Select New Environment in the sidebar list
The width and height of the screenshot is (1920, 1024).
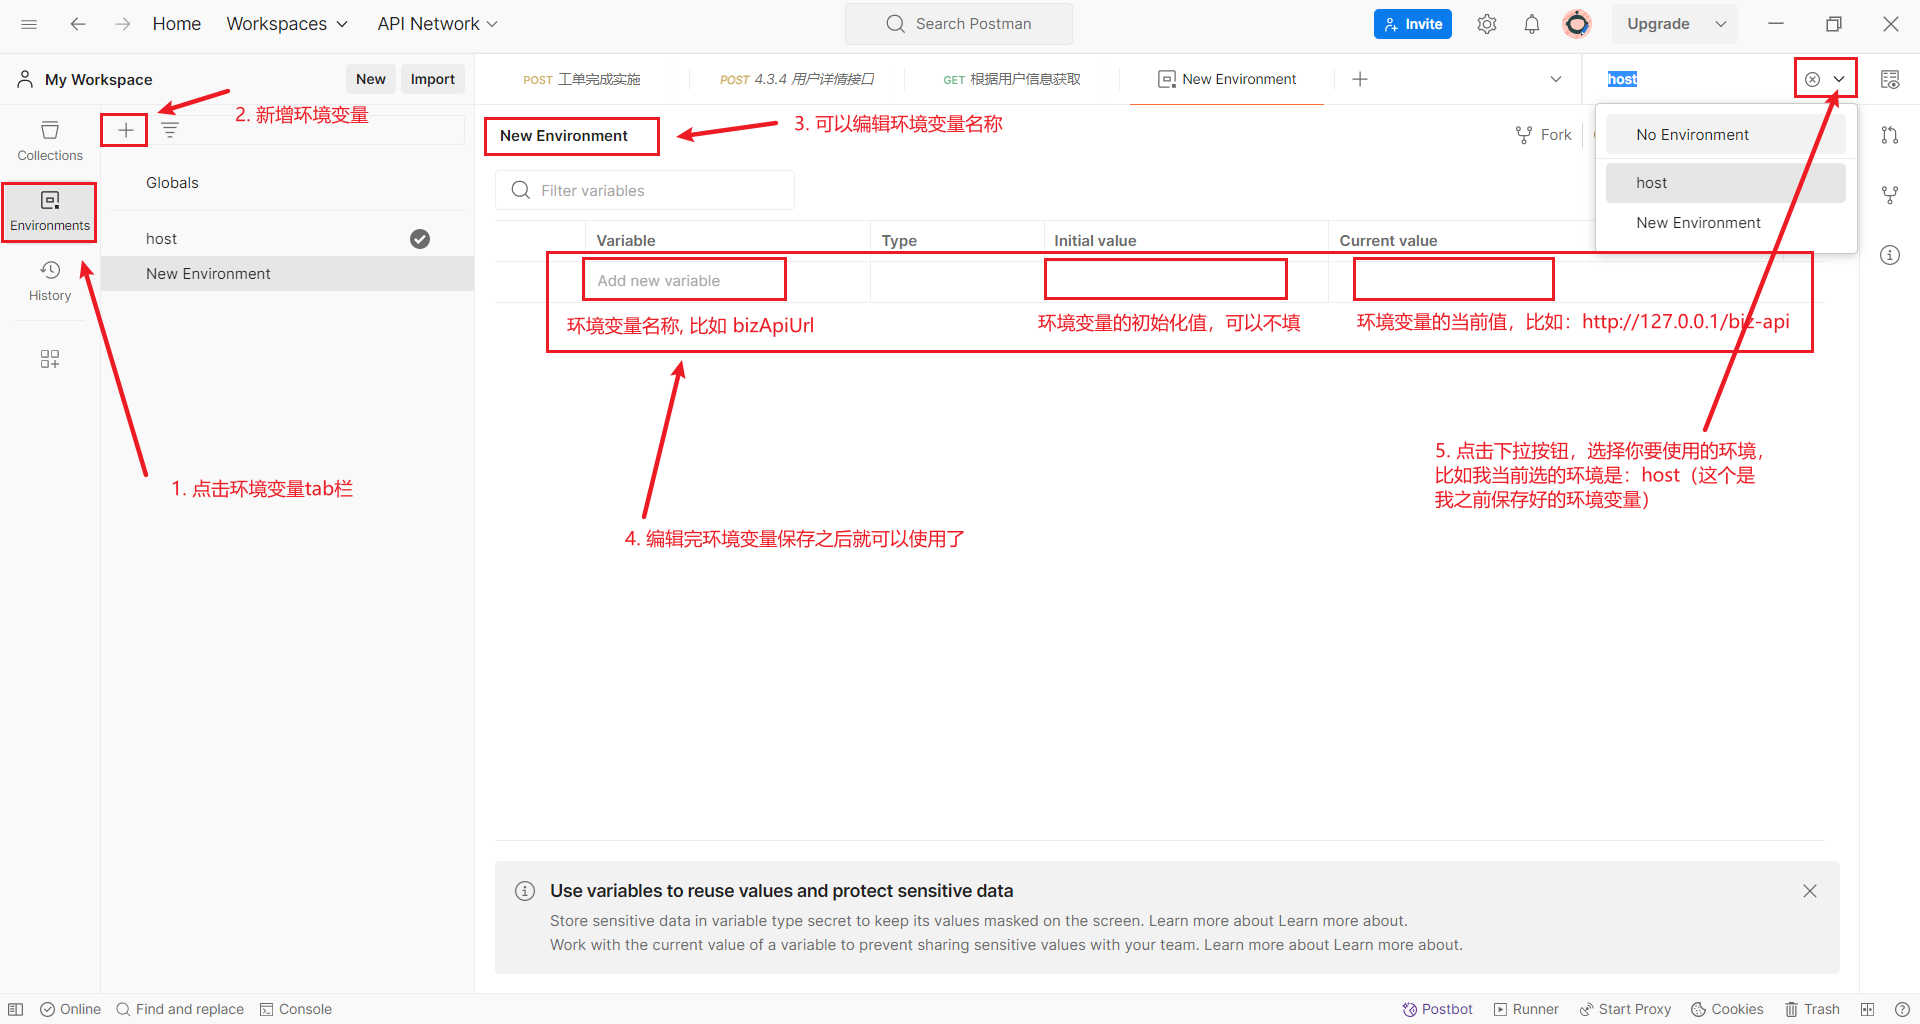click(x=287, y=274)
